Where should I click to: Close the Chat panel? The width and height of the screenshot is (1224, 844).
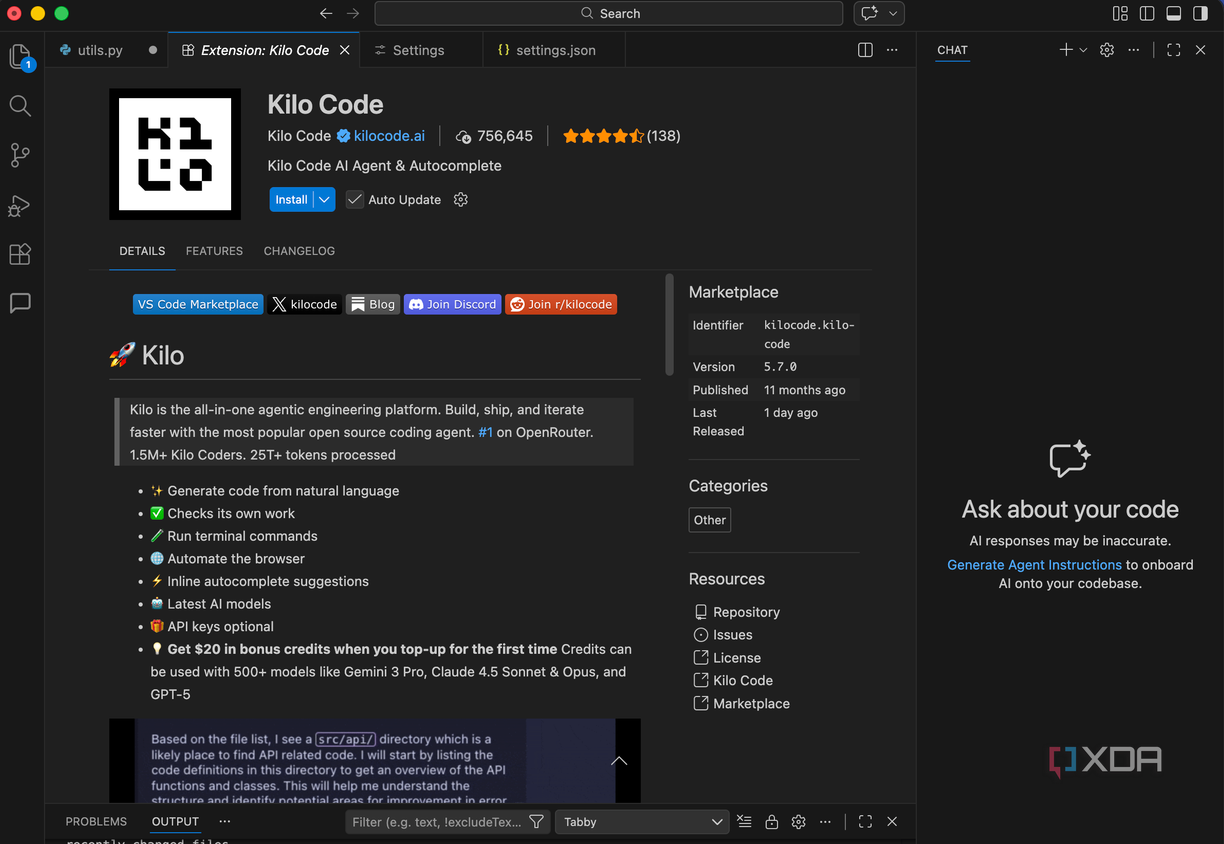(1201, 50)
